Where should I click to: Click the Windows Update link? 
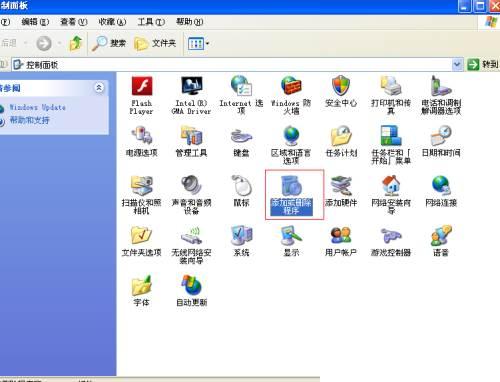[37, 107]
